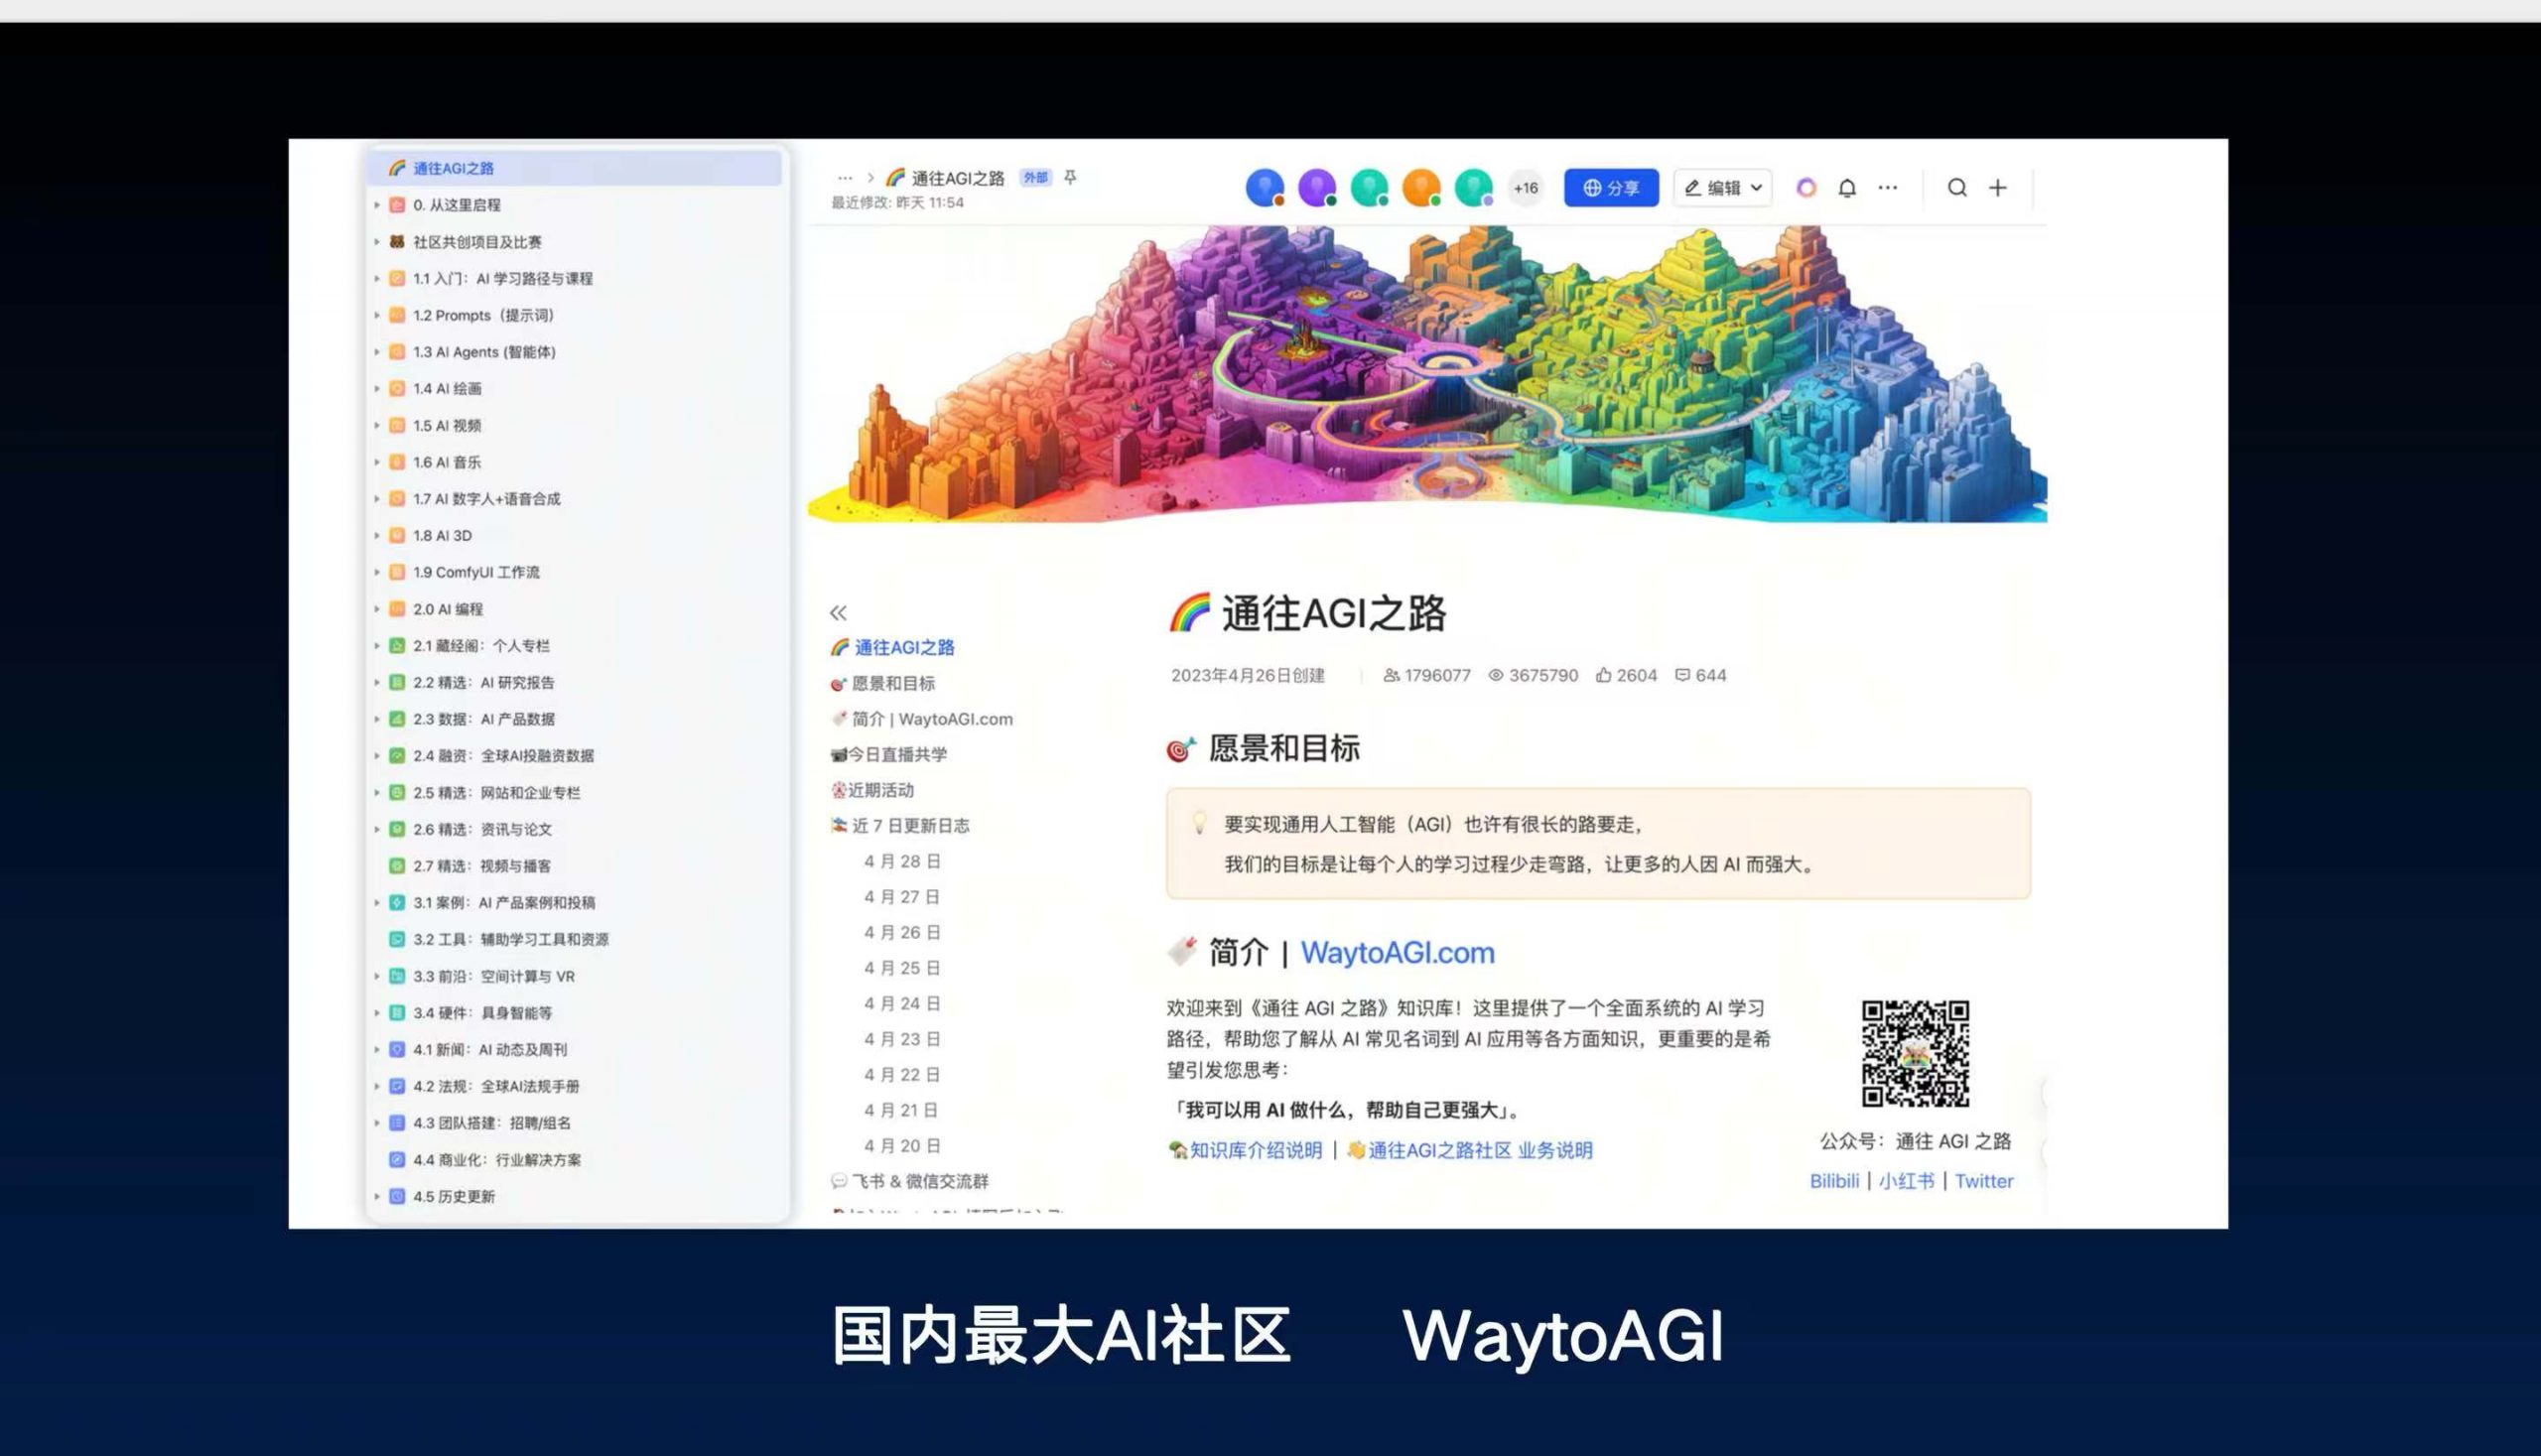Click the notification bell icon
The image size is (2541, 1456).
click(1847, 188)
